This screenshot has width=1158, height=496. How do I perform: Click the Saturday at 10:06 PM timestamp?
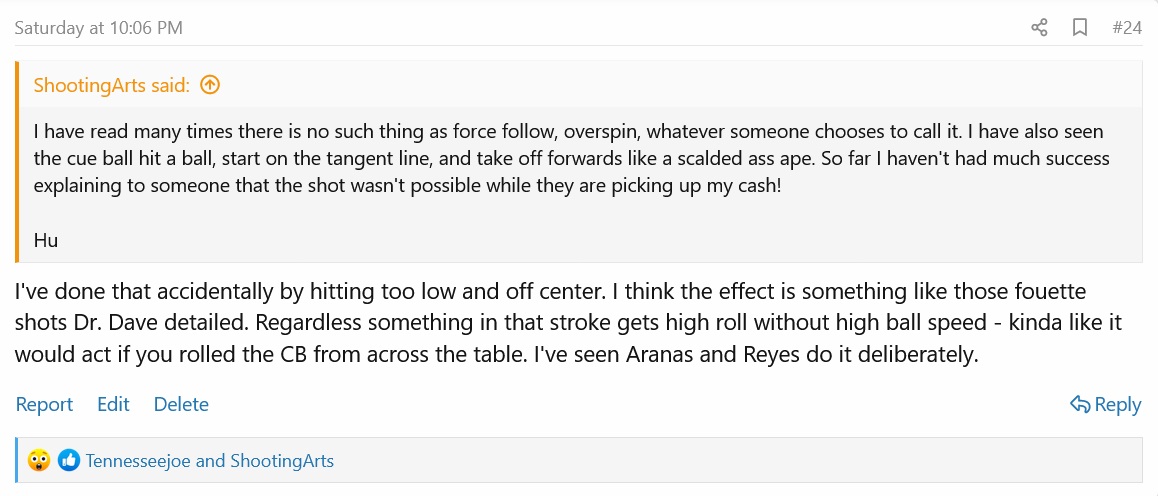(x=98, y=28)
